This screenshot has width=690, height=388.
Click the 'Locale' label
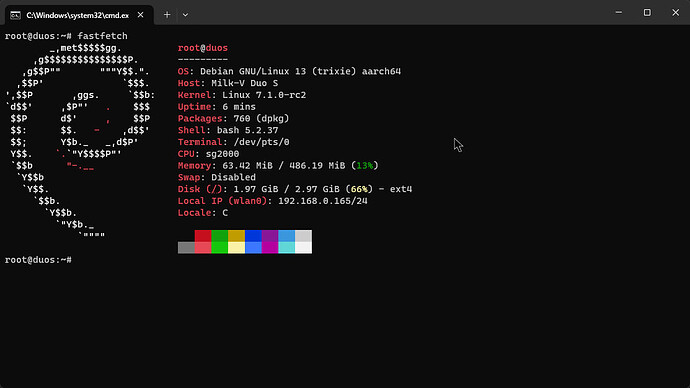click(195, 213)
